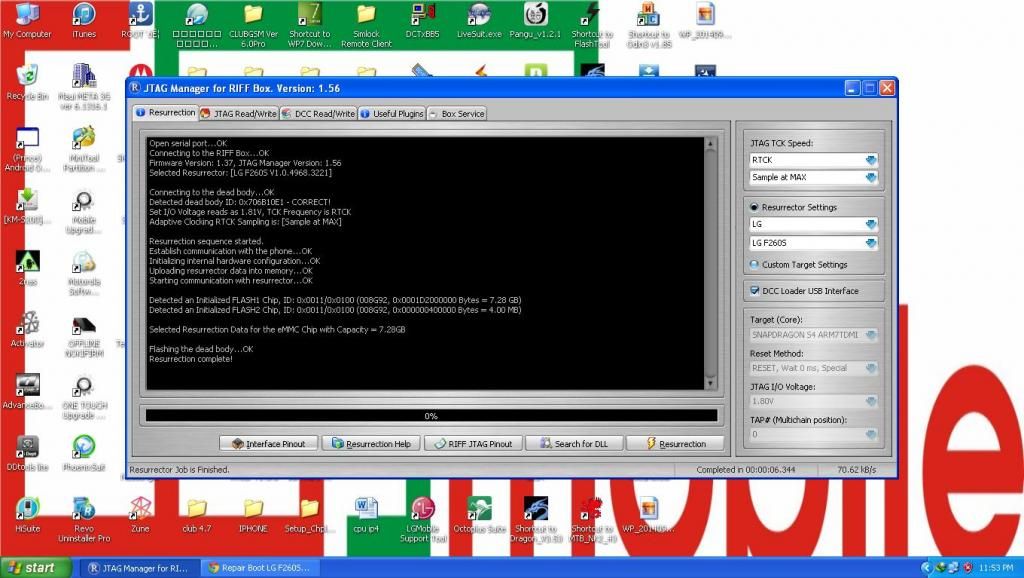This screenshot has height=578, width=1024.
Task: Expand the Target (Core) SNAPDRAGON dropdown
Action: (871, 334)
